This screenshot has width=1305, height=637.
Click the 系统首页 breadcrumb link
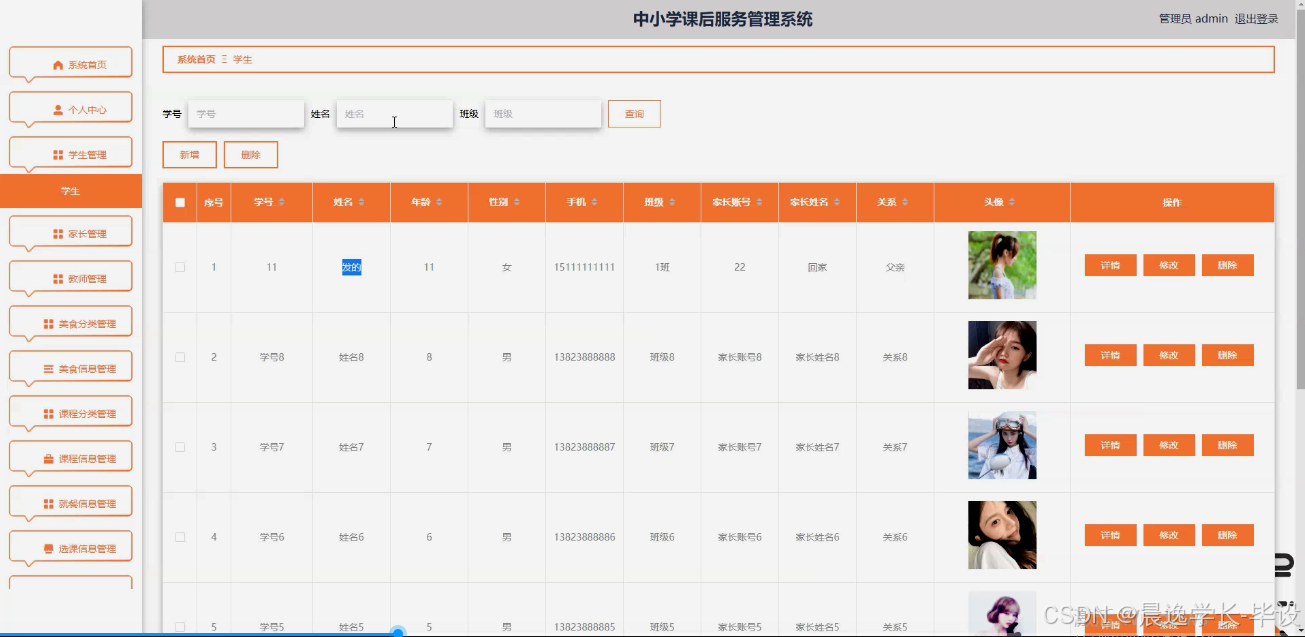[x=196, y=59]
